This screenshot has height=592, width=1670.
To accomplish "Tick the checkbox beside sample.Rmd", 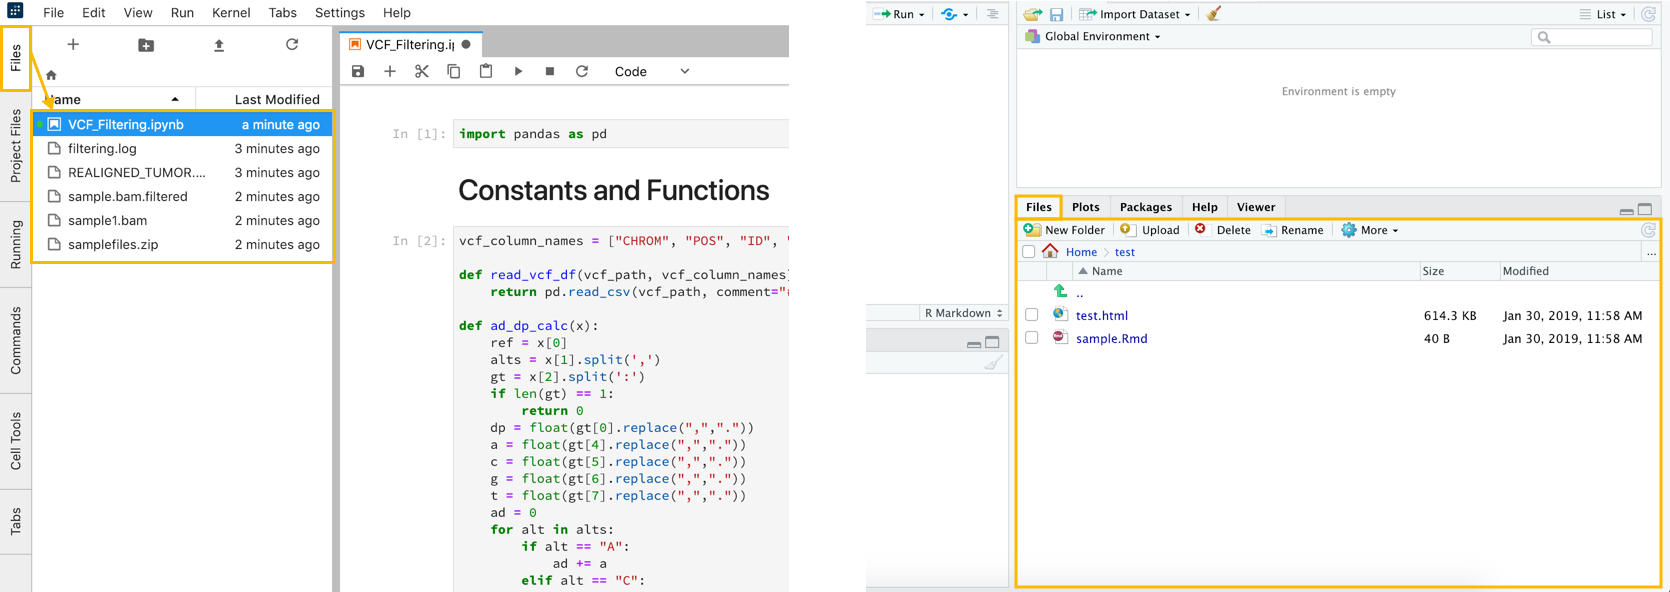I will point(1032,338).
